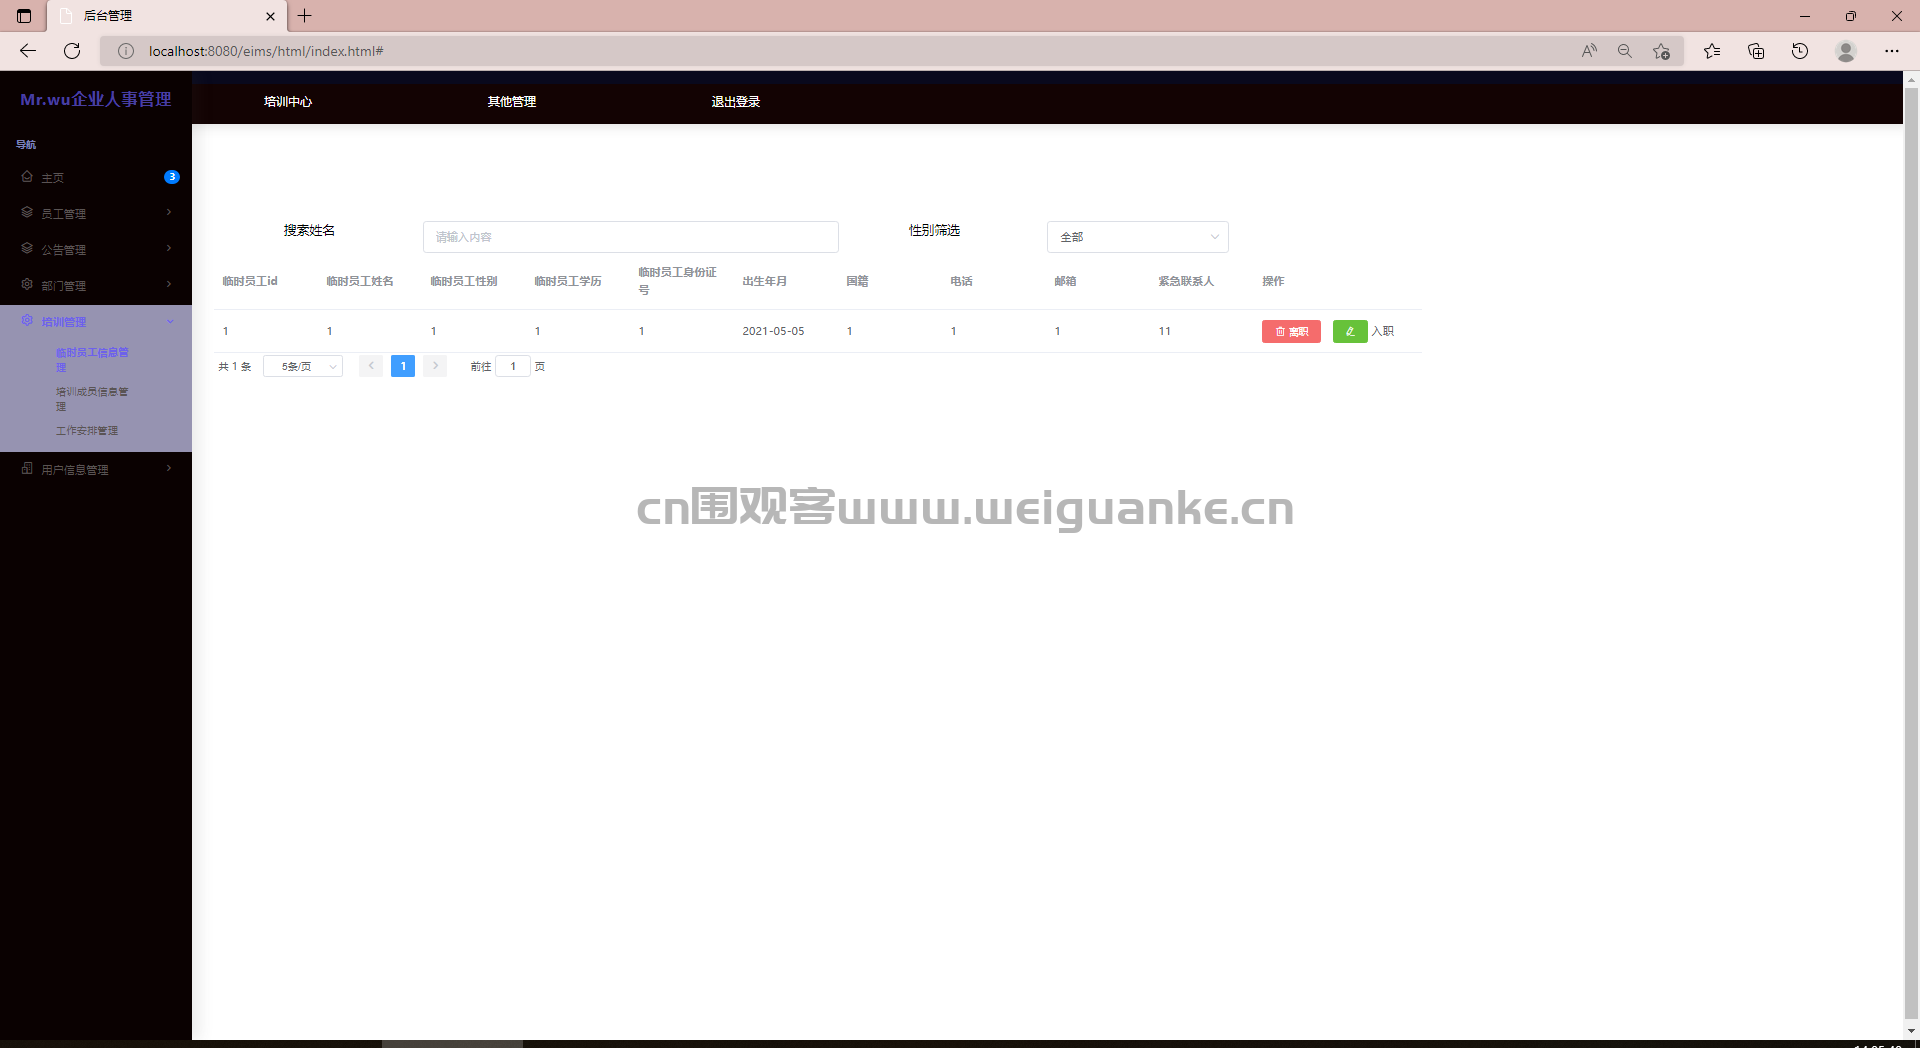
Task: Click the vertical scrollbar on the right
Action: coord(1911,555)
